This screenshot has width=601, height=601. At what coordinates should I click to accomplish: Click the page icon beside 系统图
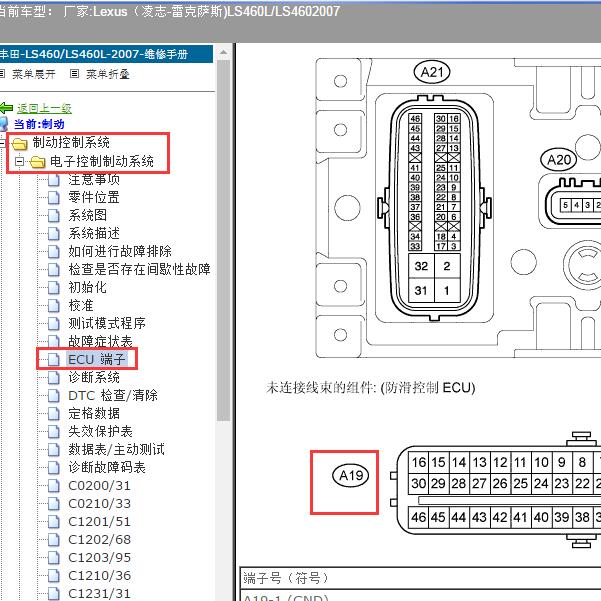tap(54, 216)
